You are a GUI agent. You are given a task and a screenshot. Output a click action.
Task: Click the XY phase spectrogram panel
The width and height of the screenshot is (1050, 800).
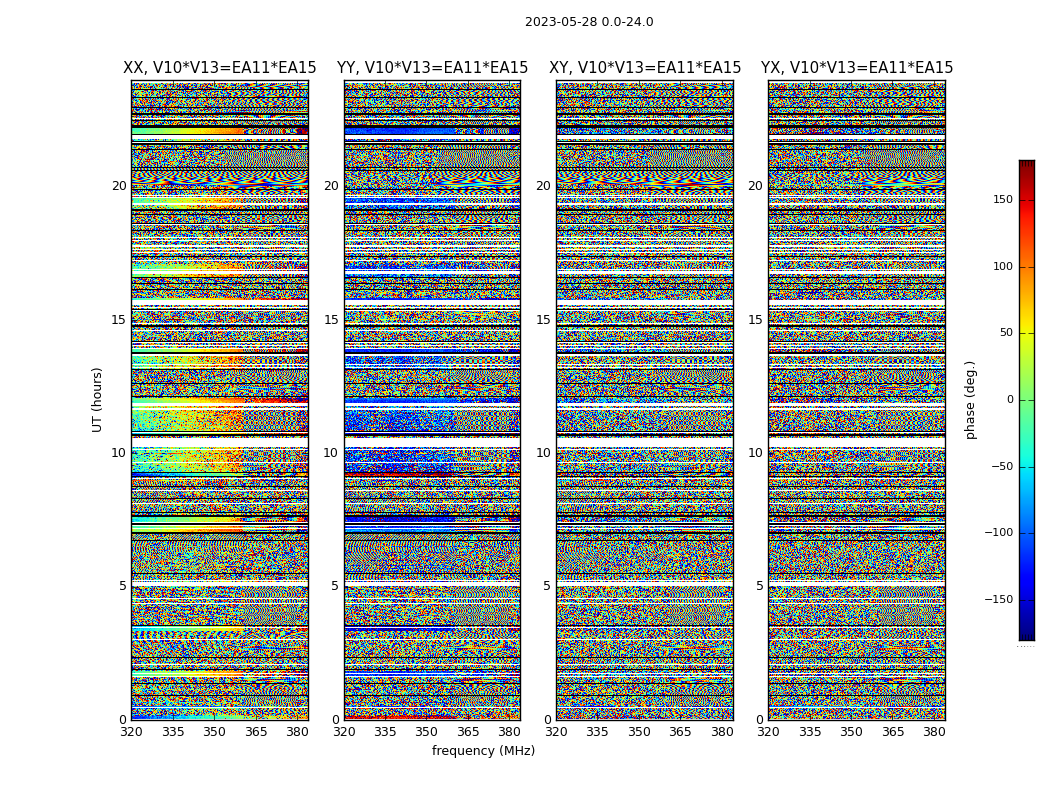(645, 400)
